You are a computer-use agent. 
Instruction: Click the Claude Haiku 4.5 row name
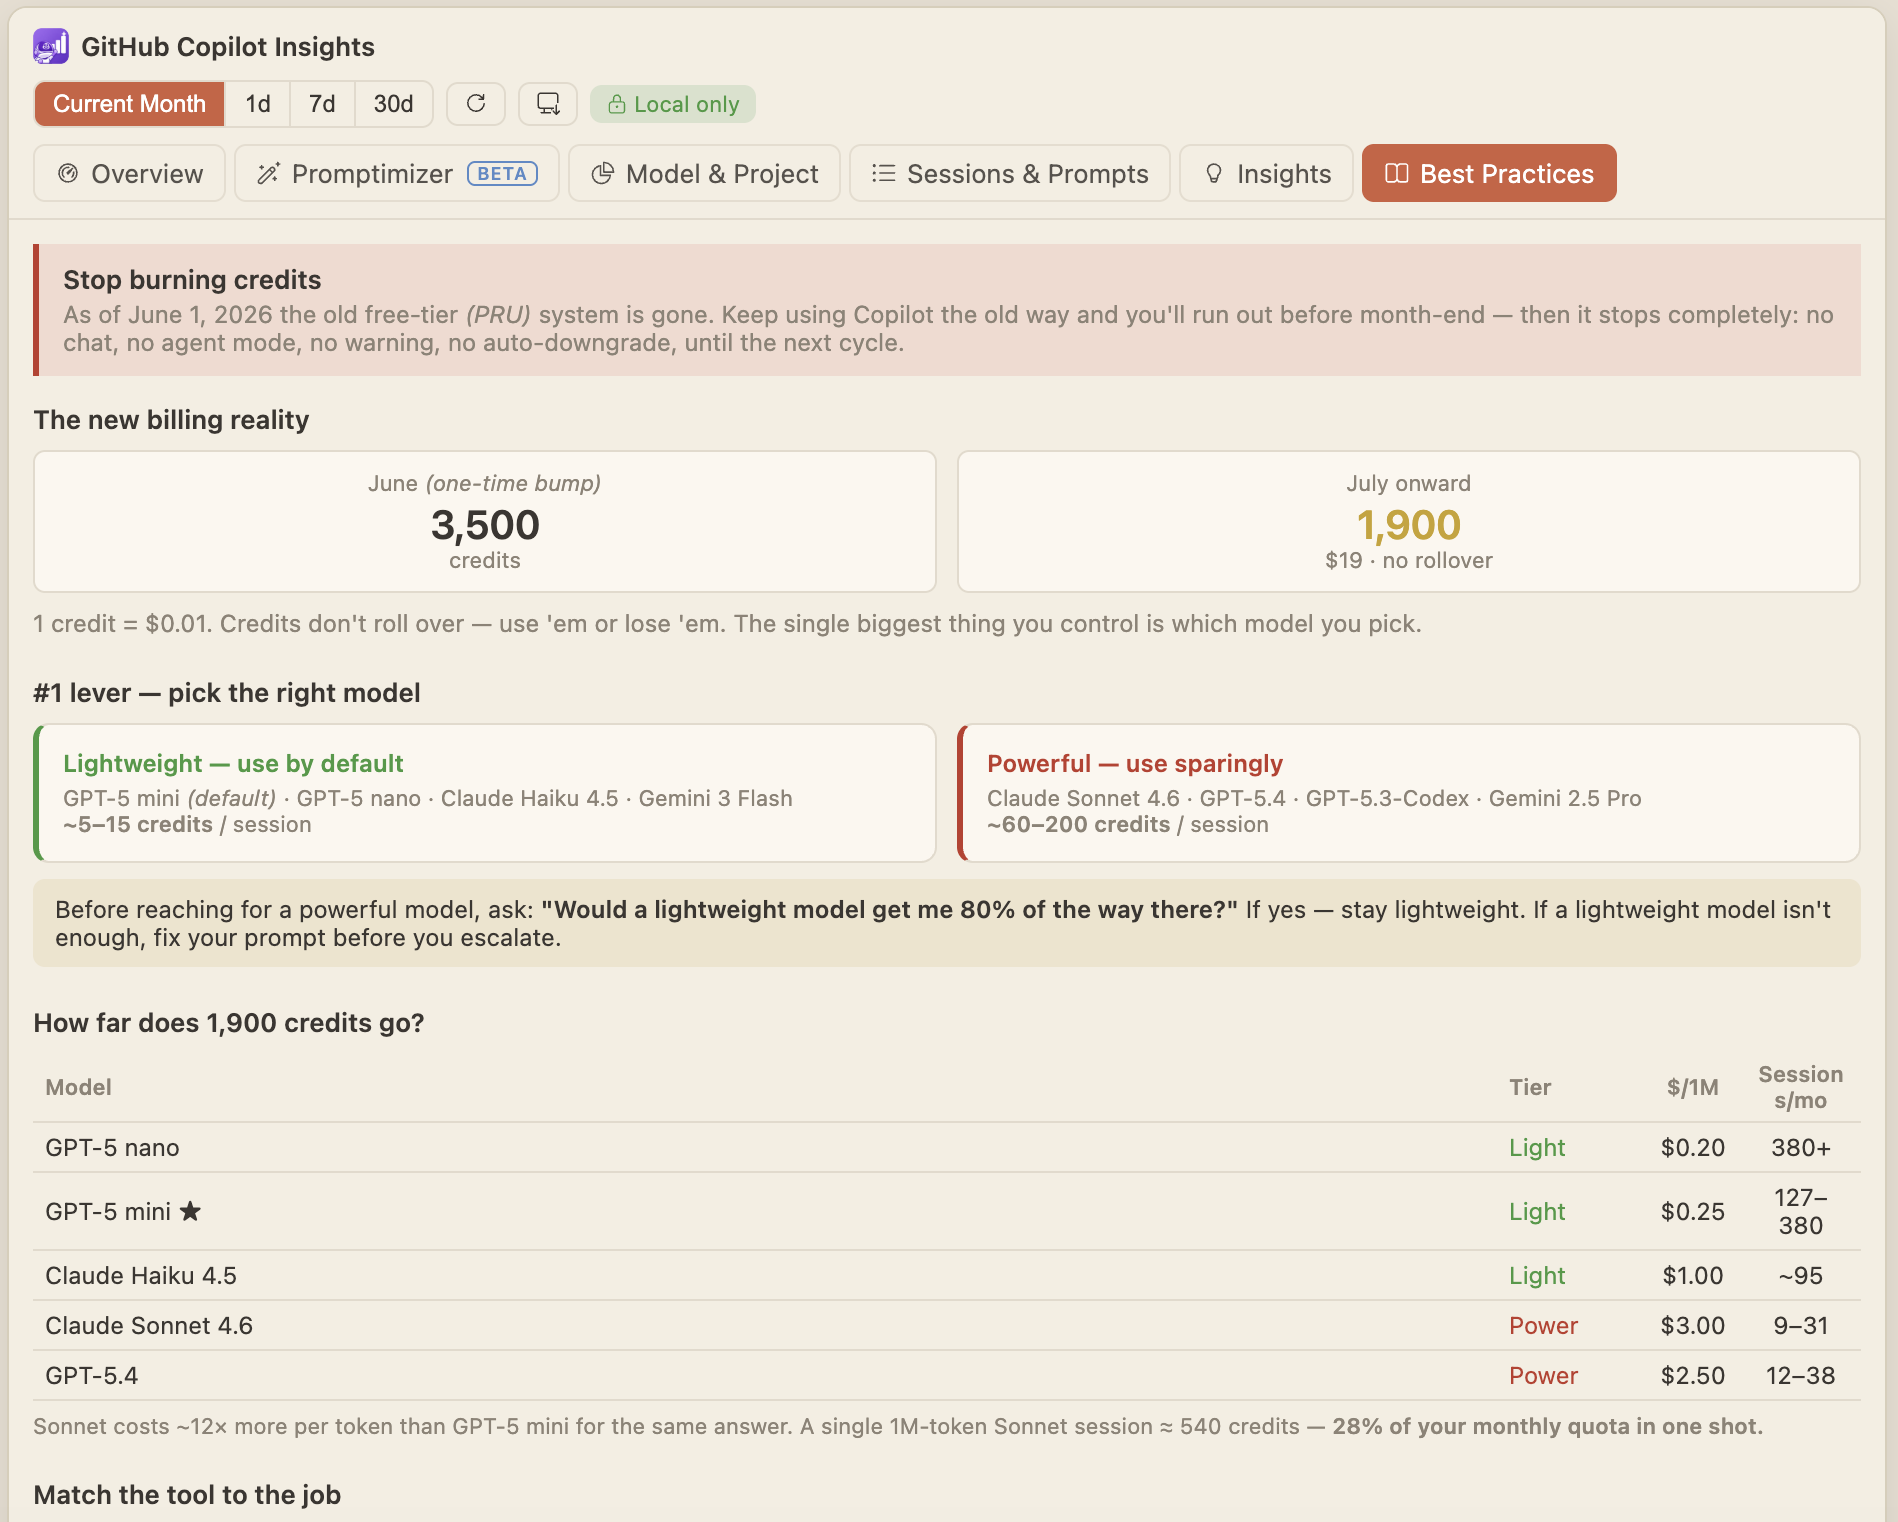141,1275
